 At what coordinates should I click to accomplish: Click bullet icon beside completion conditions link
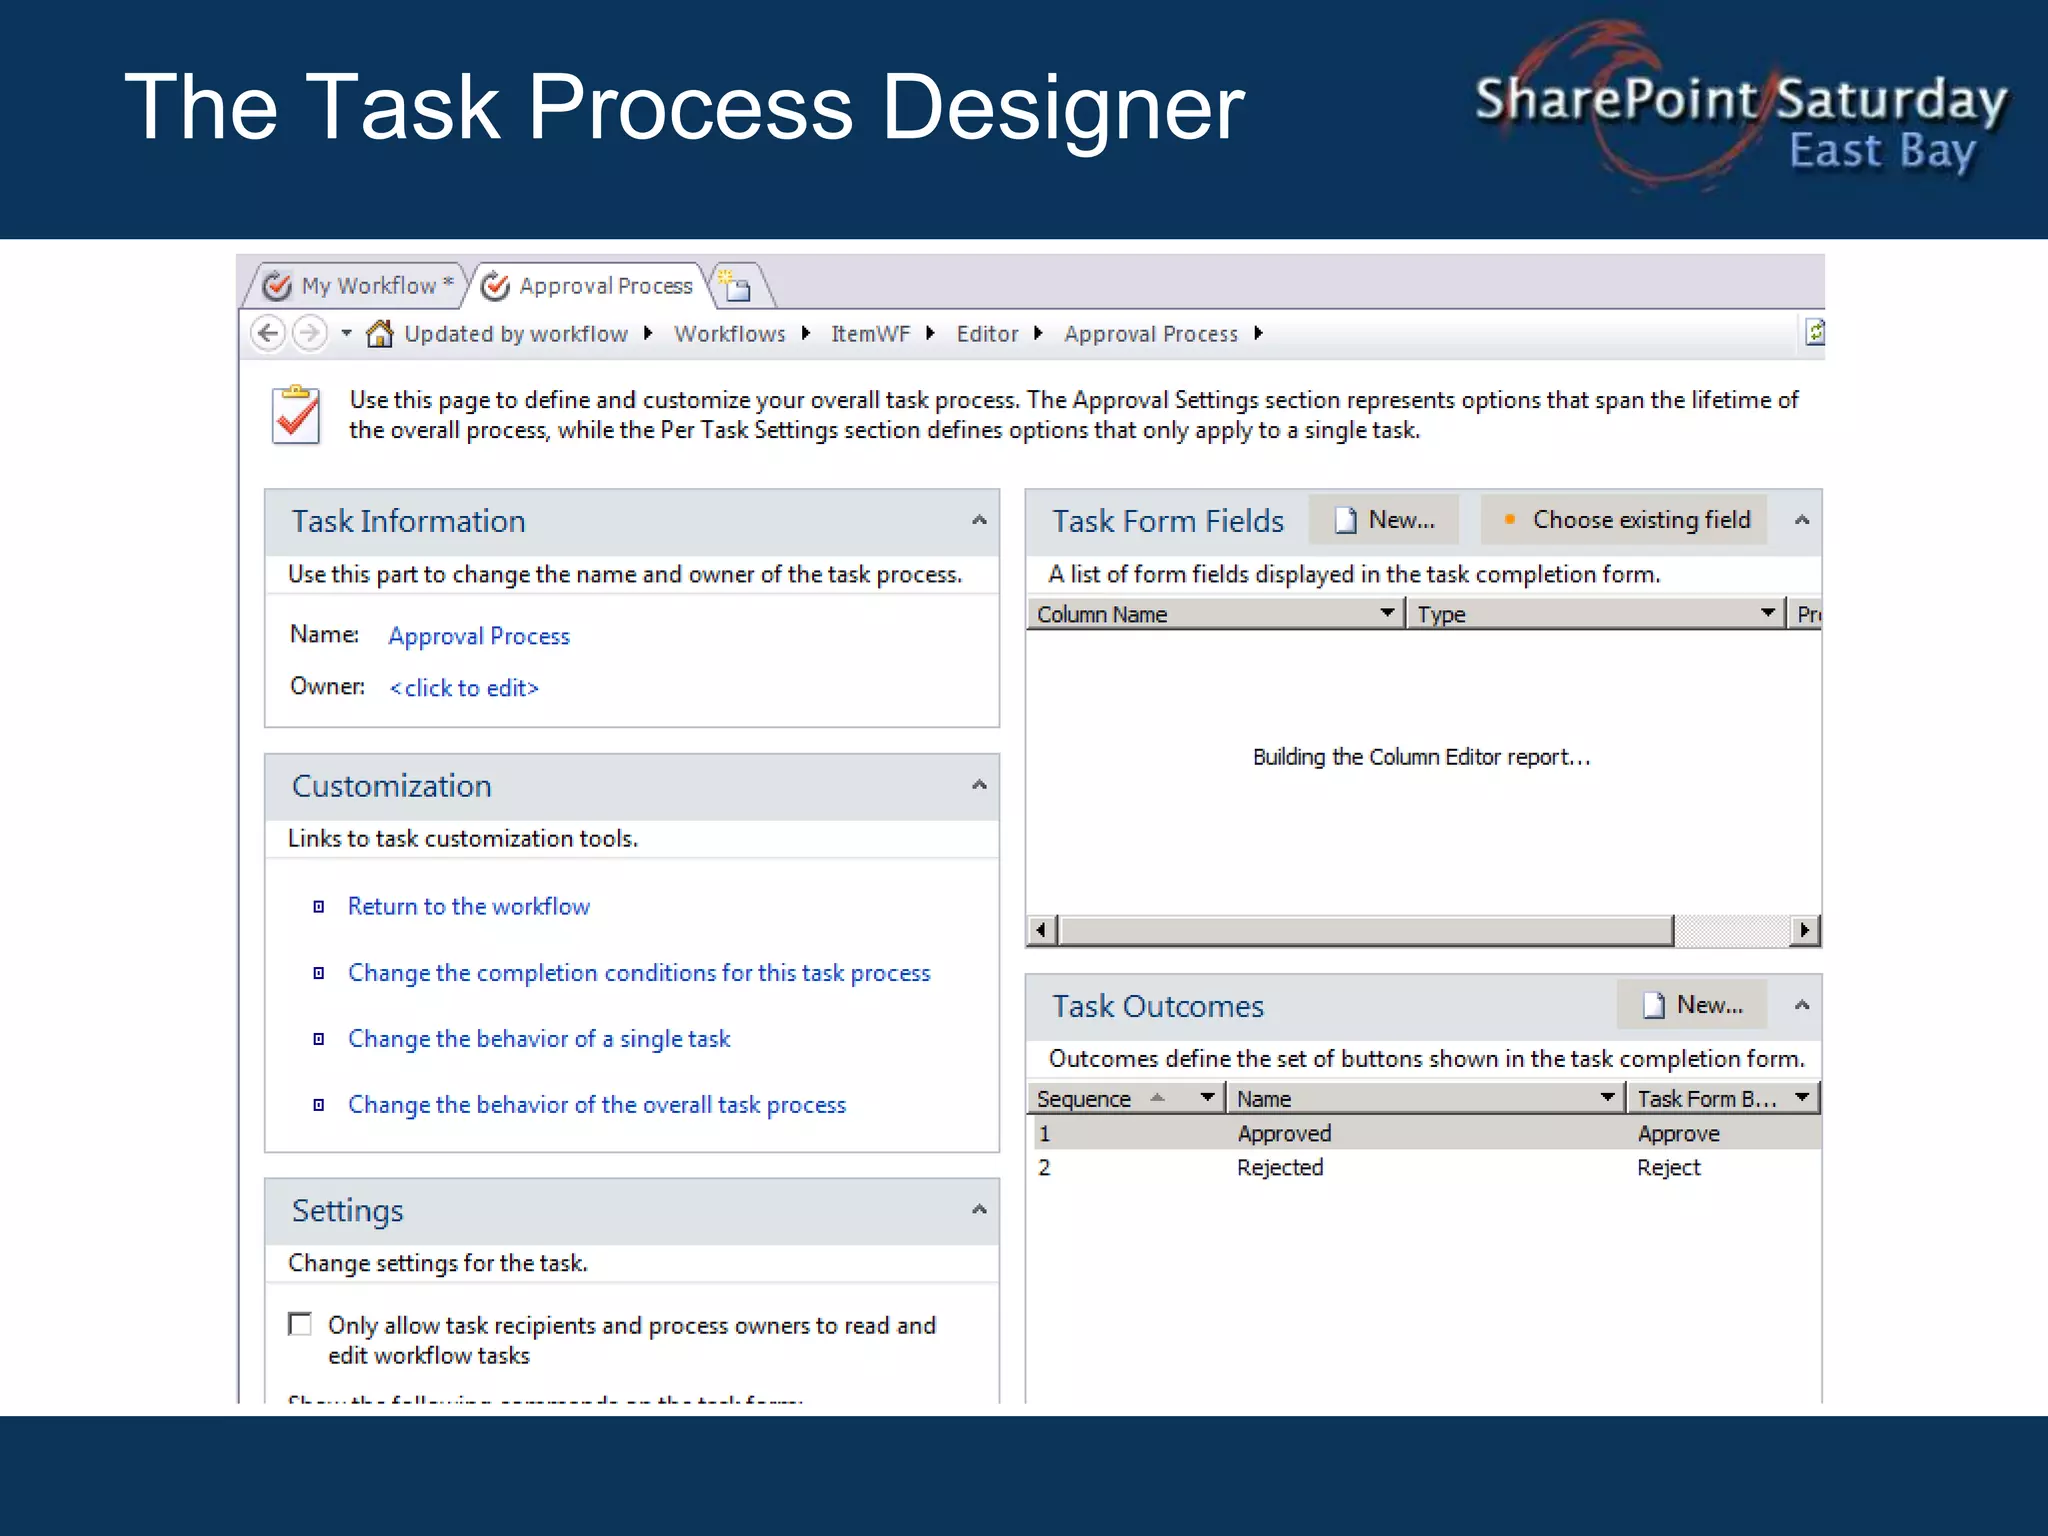coord(319,973)
